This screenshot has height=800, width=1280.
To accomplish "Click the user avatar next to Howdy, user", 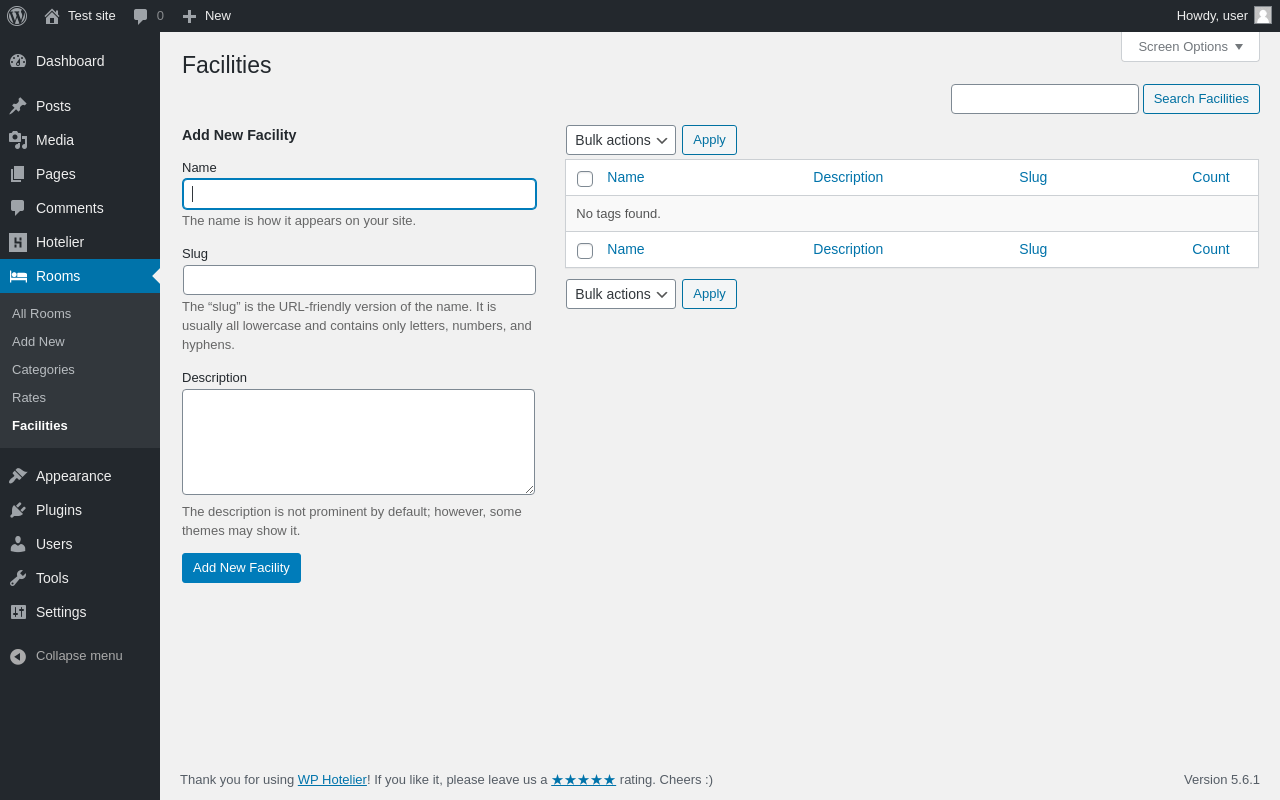I will [1263, 15].
